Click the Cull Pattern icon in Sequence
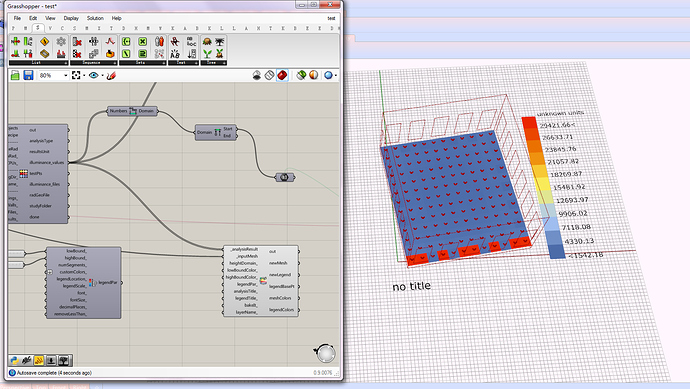The image size is (690, 389). tap(77, 54)
